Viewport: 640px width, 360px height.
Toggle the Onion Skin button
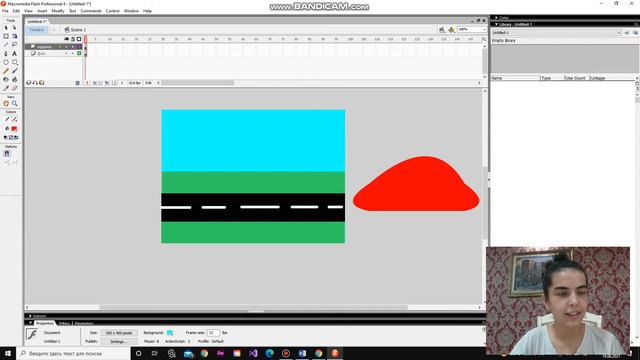[x=94, y=83]
